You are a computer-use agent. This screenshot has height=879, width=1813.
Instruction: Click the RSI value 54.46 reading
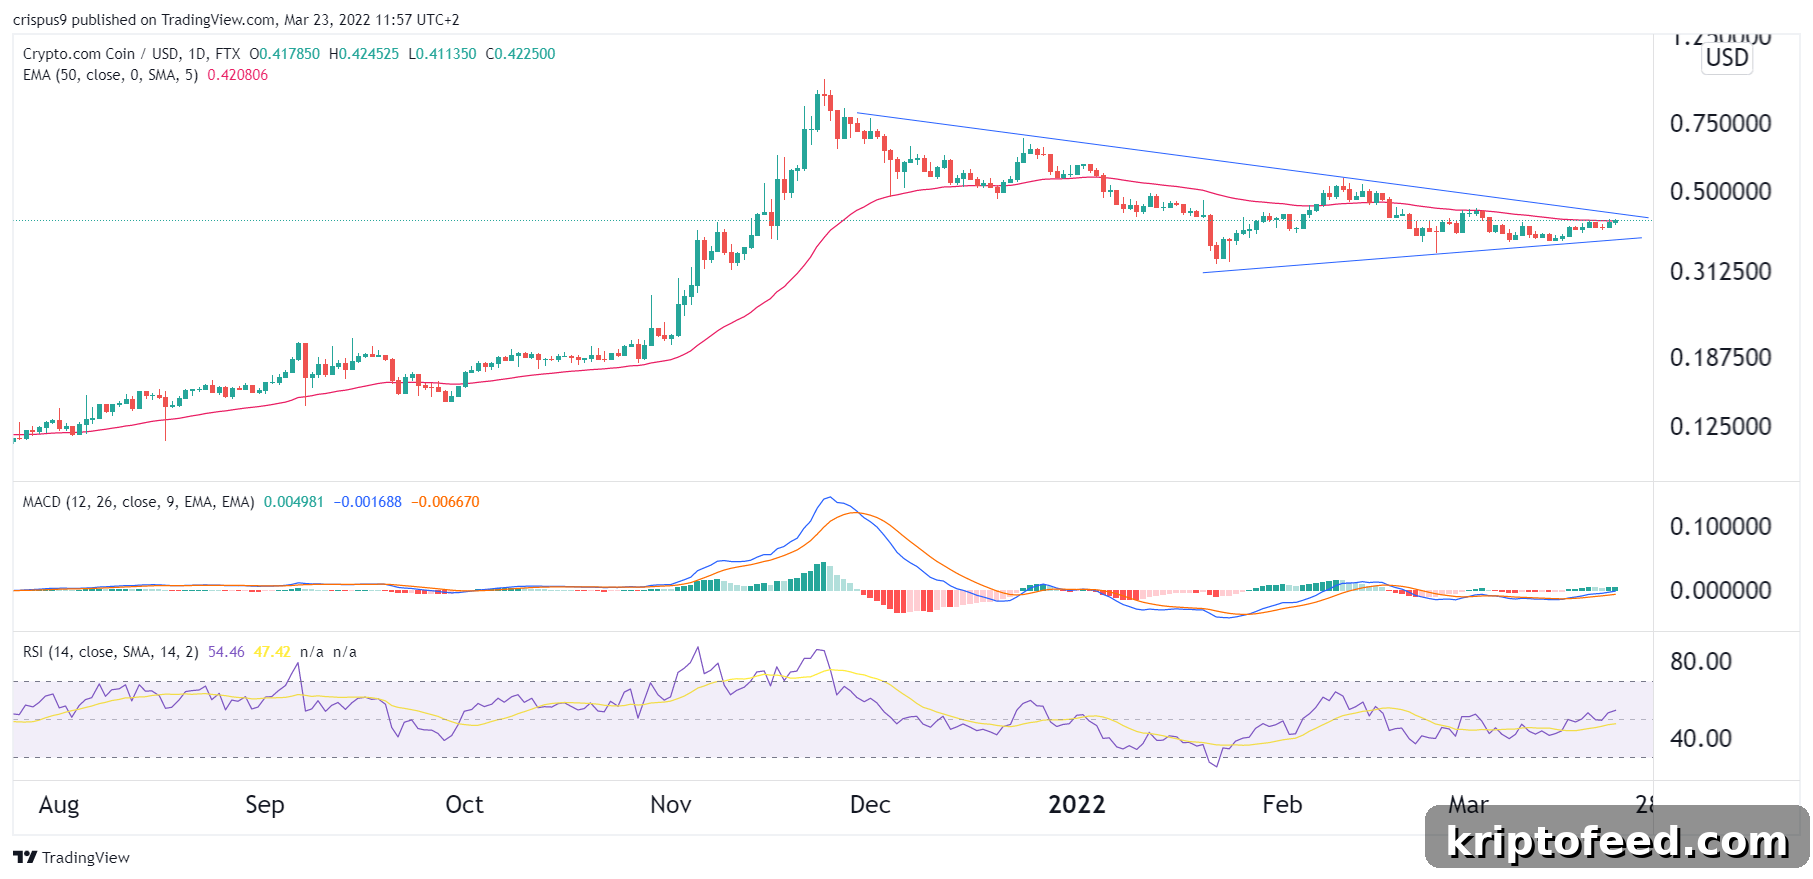pos(226,652)
